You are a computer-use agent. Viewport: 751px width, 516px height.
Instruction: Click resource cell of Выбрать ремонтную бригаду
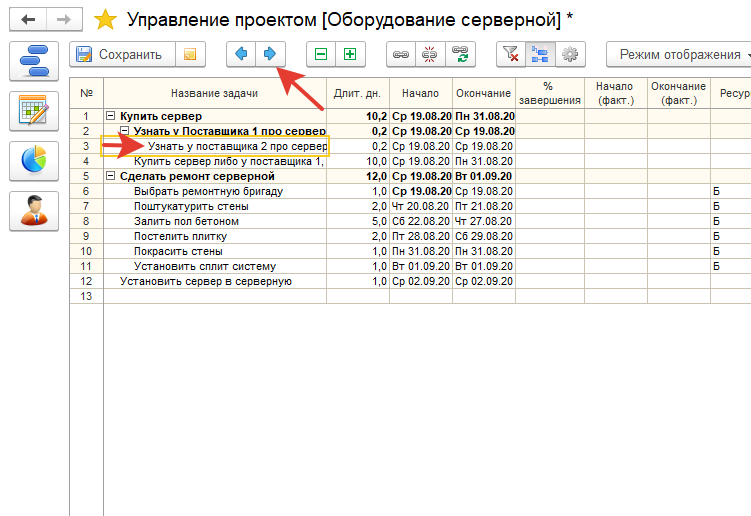click(x=730, y=191)
